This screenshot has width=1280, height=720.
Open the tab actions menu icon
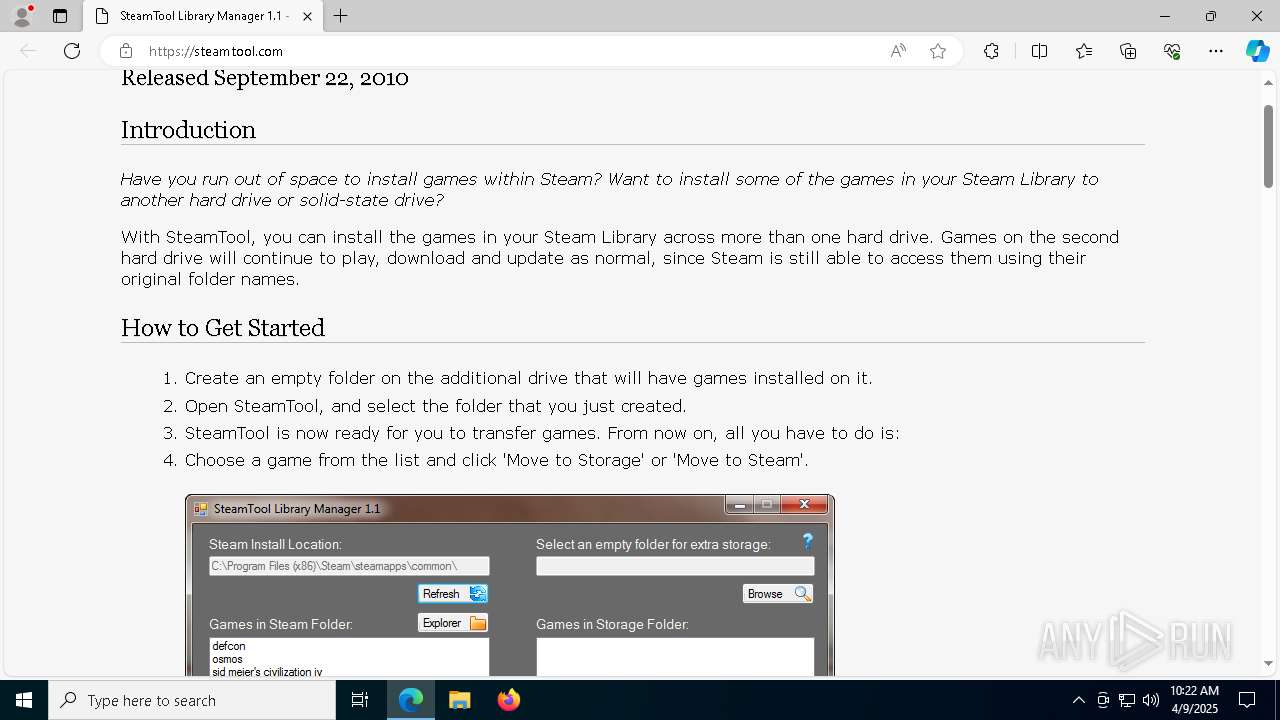[60, 16]
